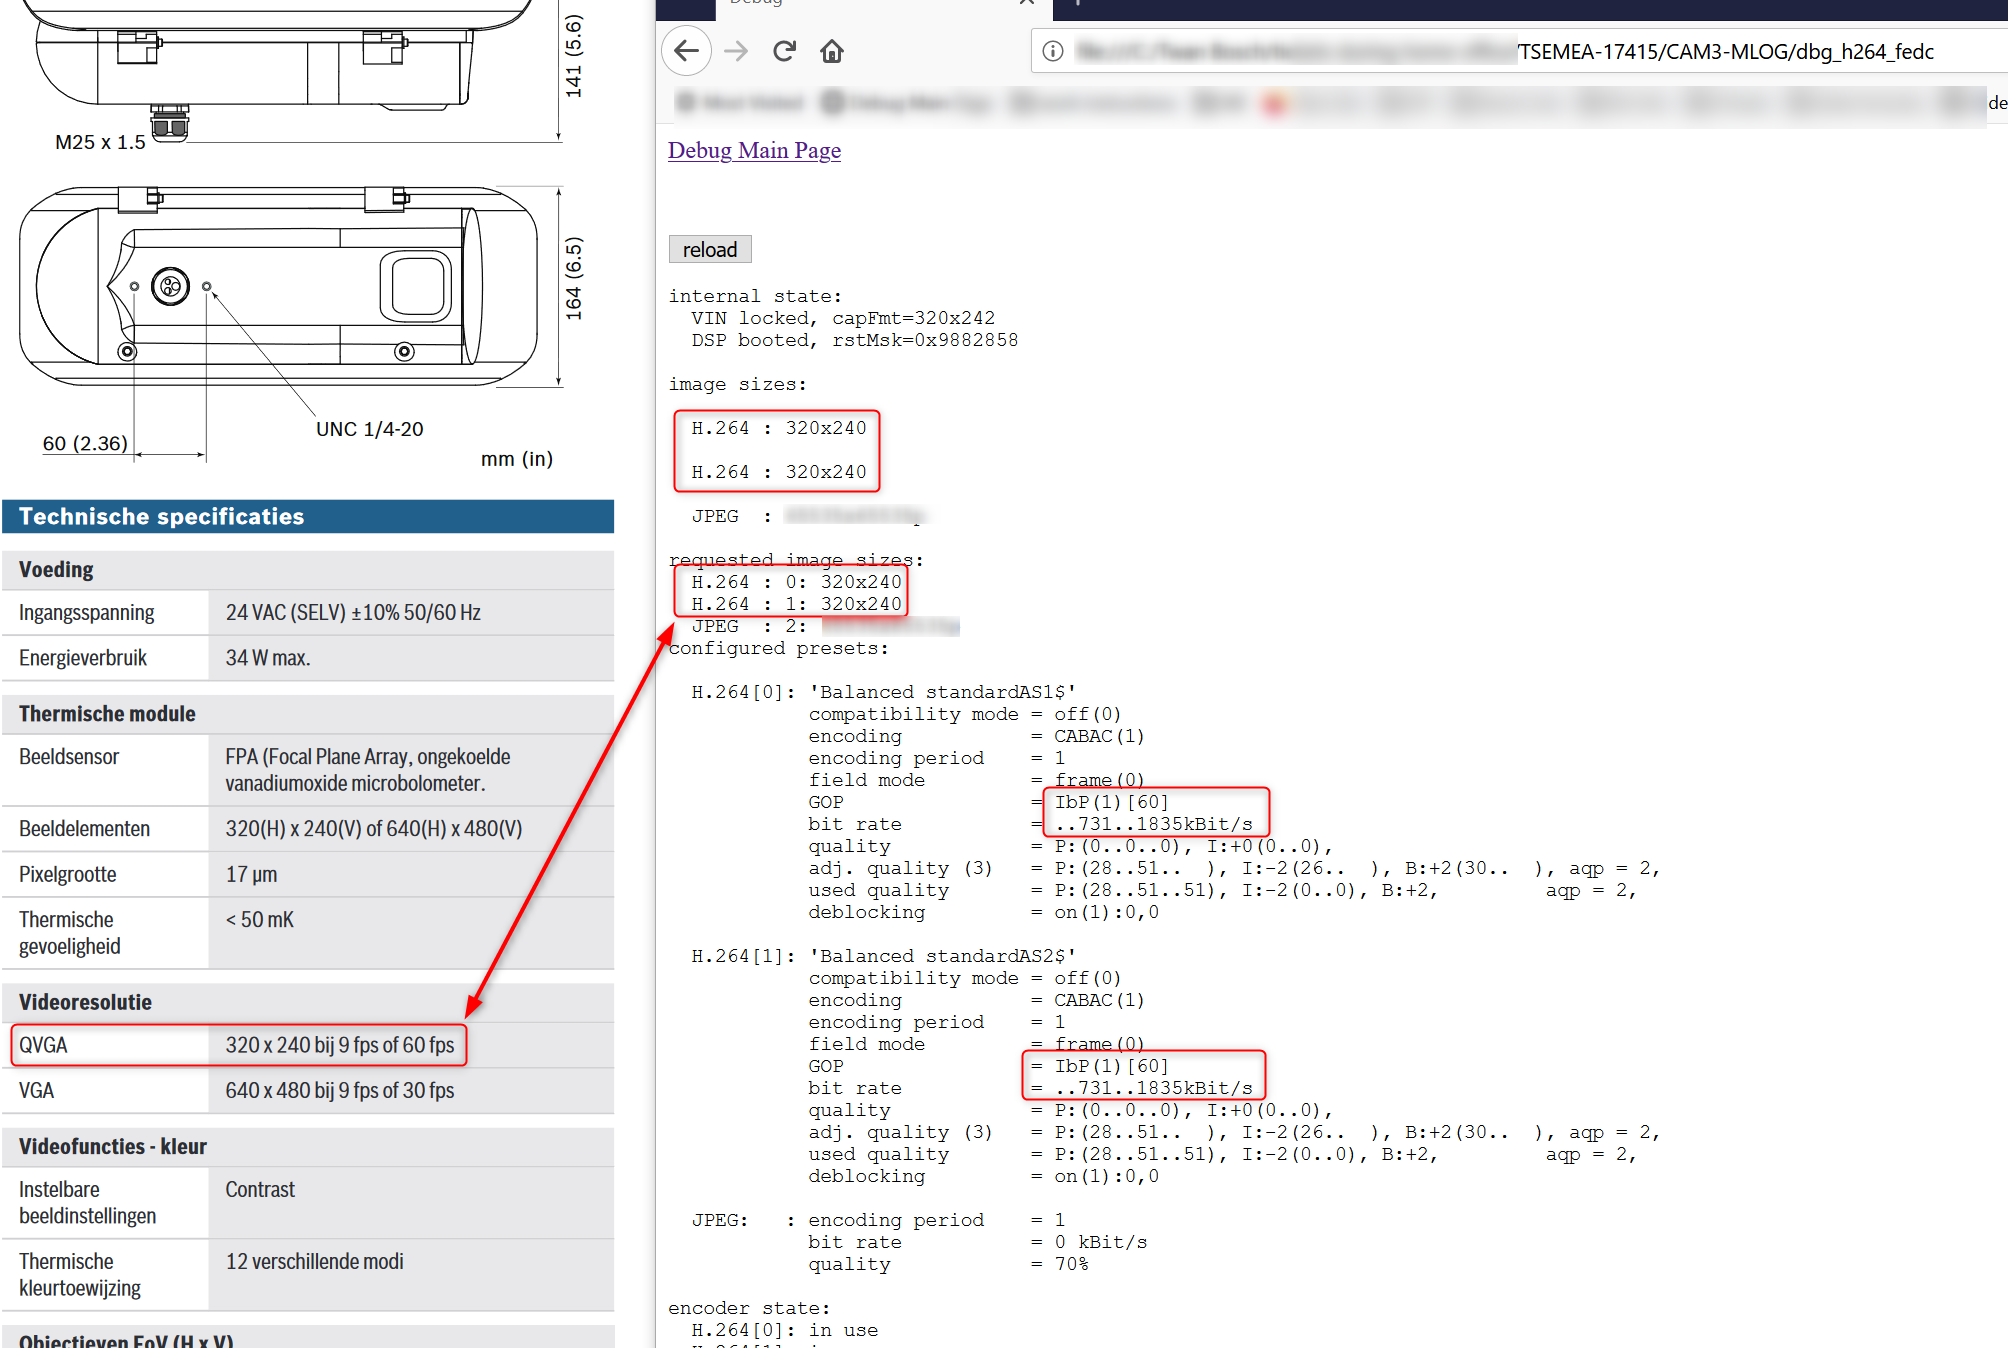The width and height of the screenshot is (2008, 1348).
Task: Click the Thermische module section heading
Action: click(x=107, y=714)
